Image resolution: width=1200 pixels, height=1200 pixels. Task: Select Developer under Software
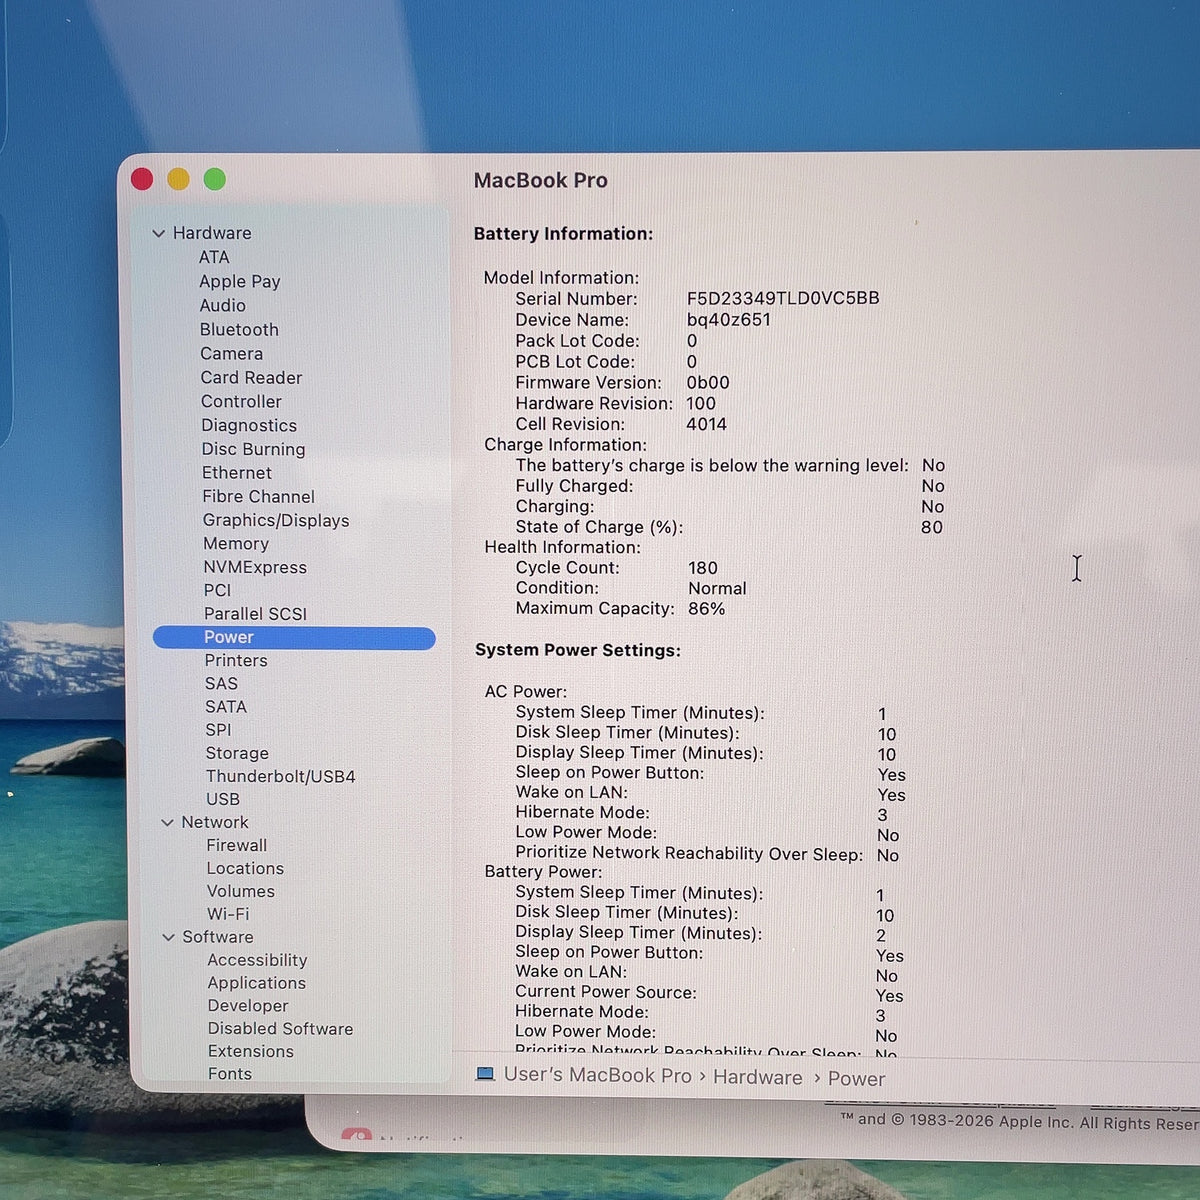pos(248,1006)
